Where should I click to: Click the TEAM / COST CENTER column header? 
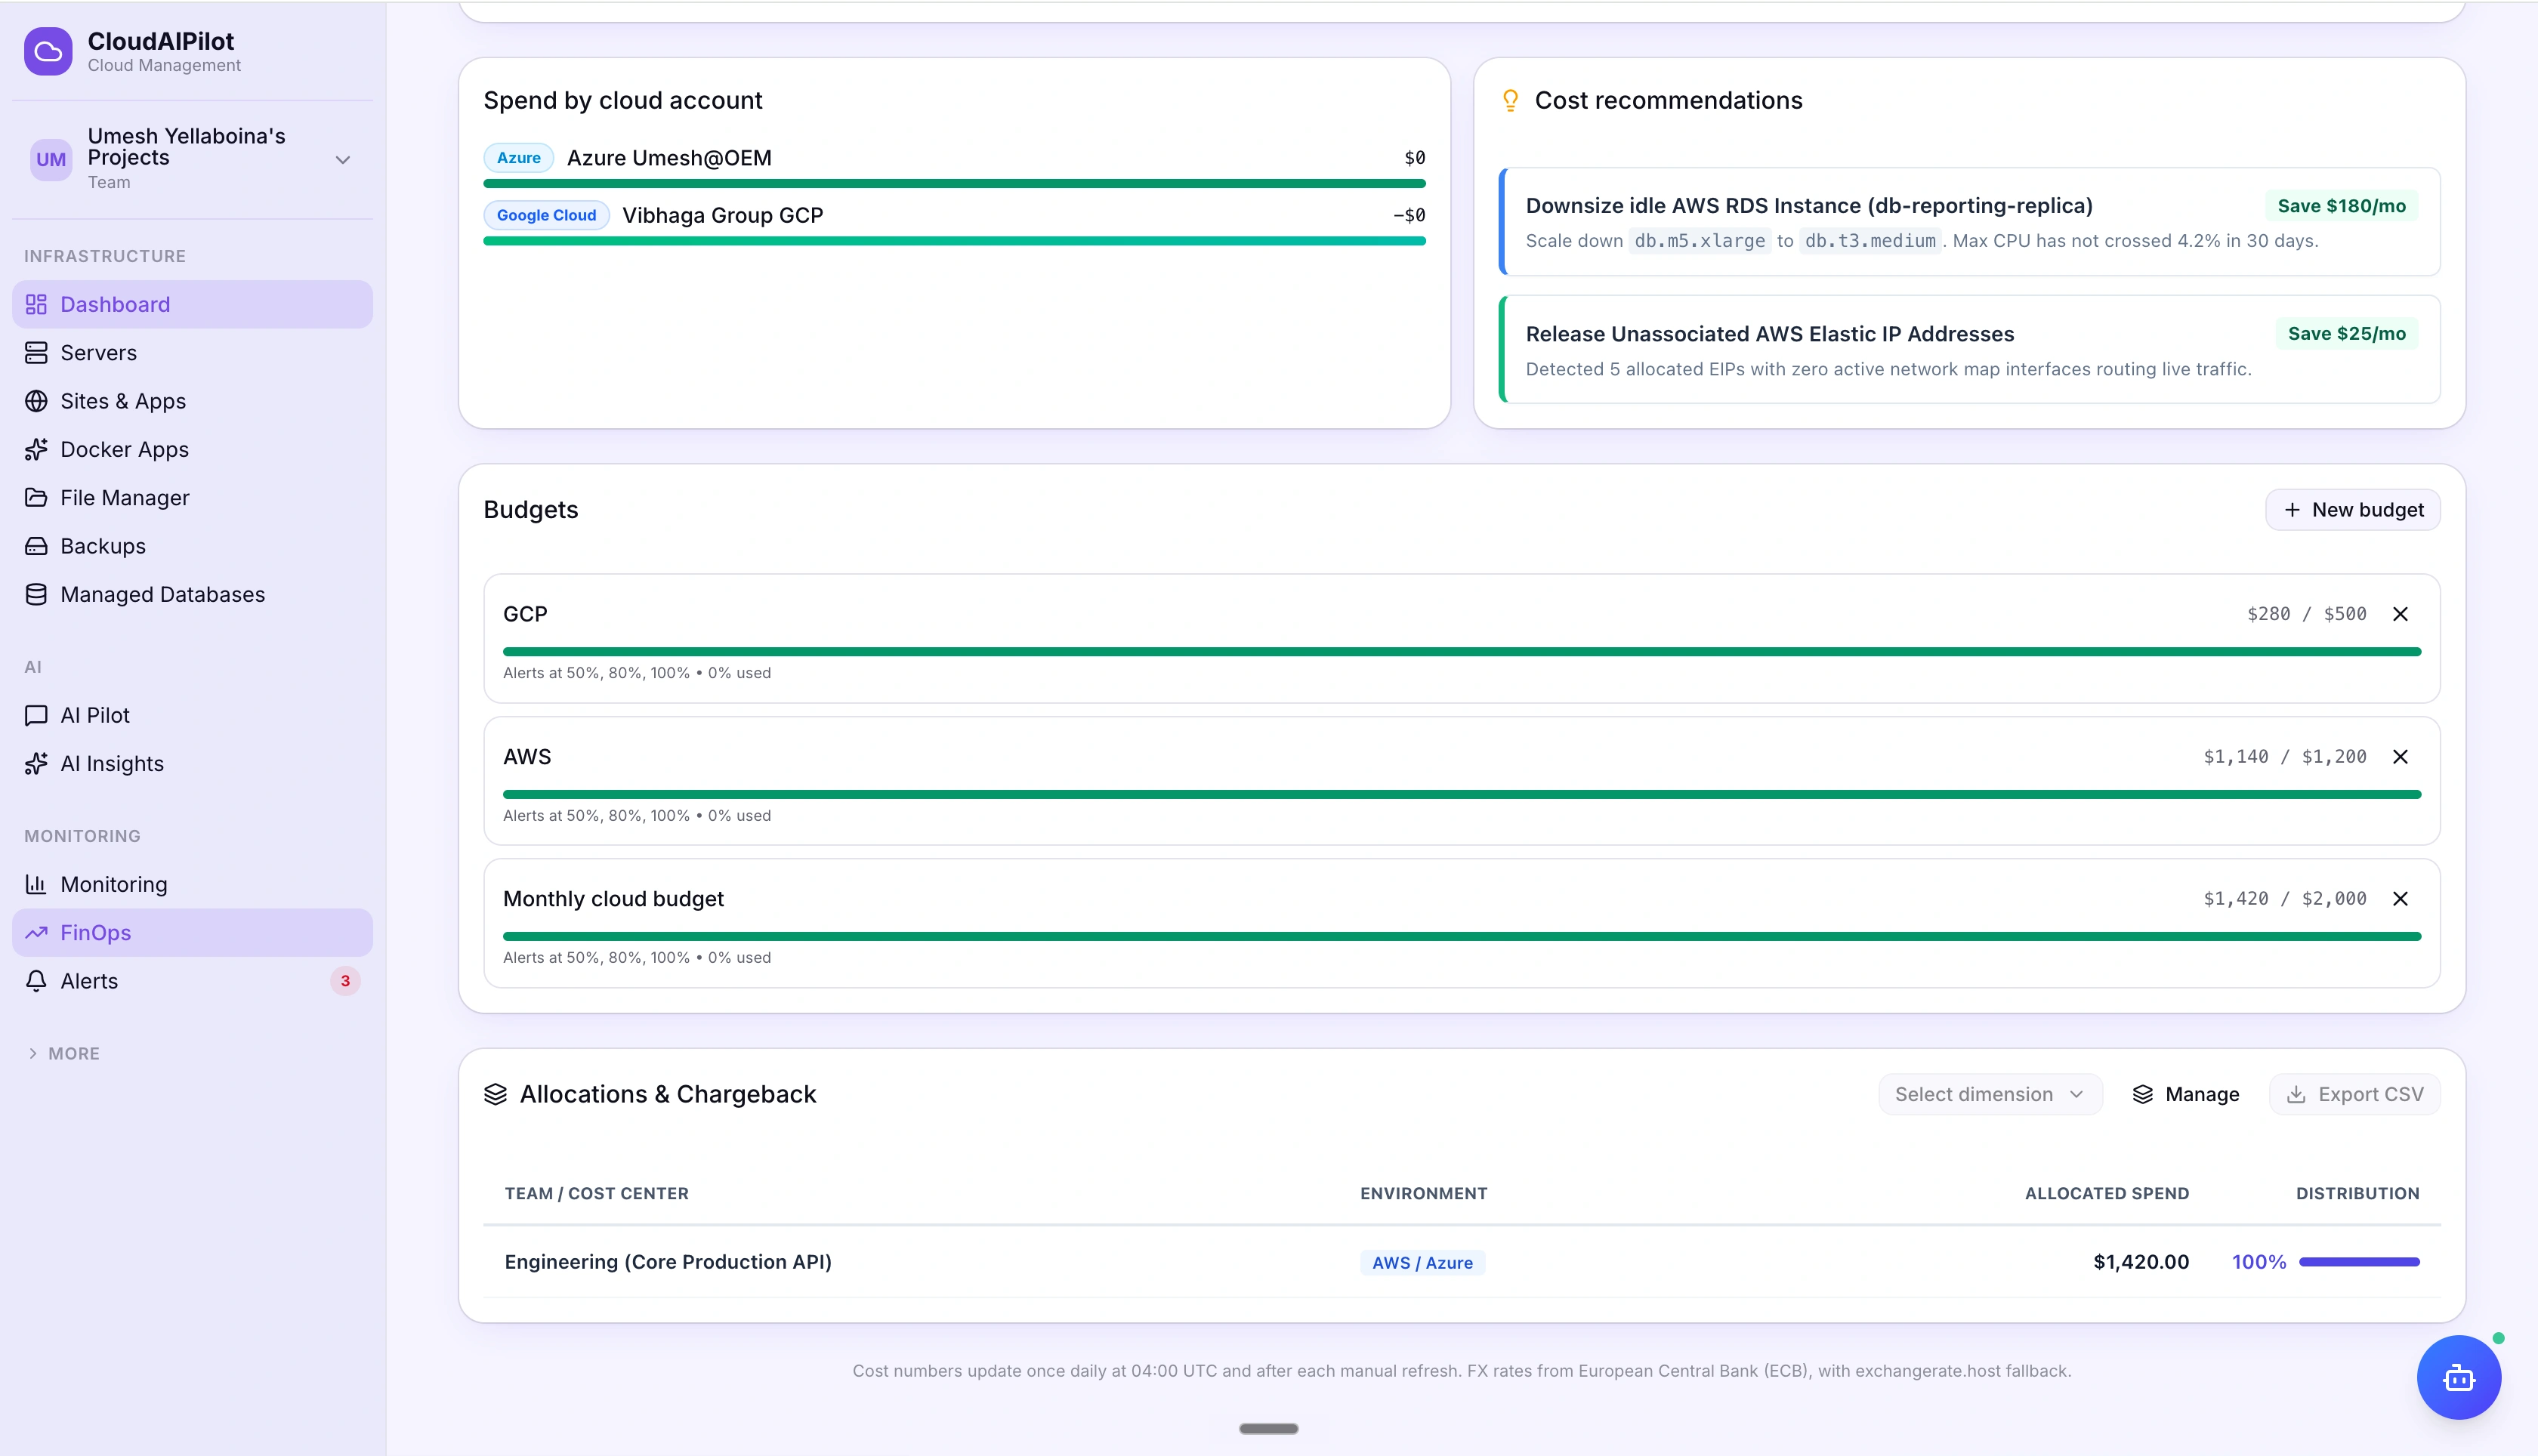coord(596,1194)
